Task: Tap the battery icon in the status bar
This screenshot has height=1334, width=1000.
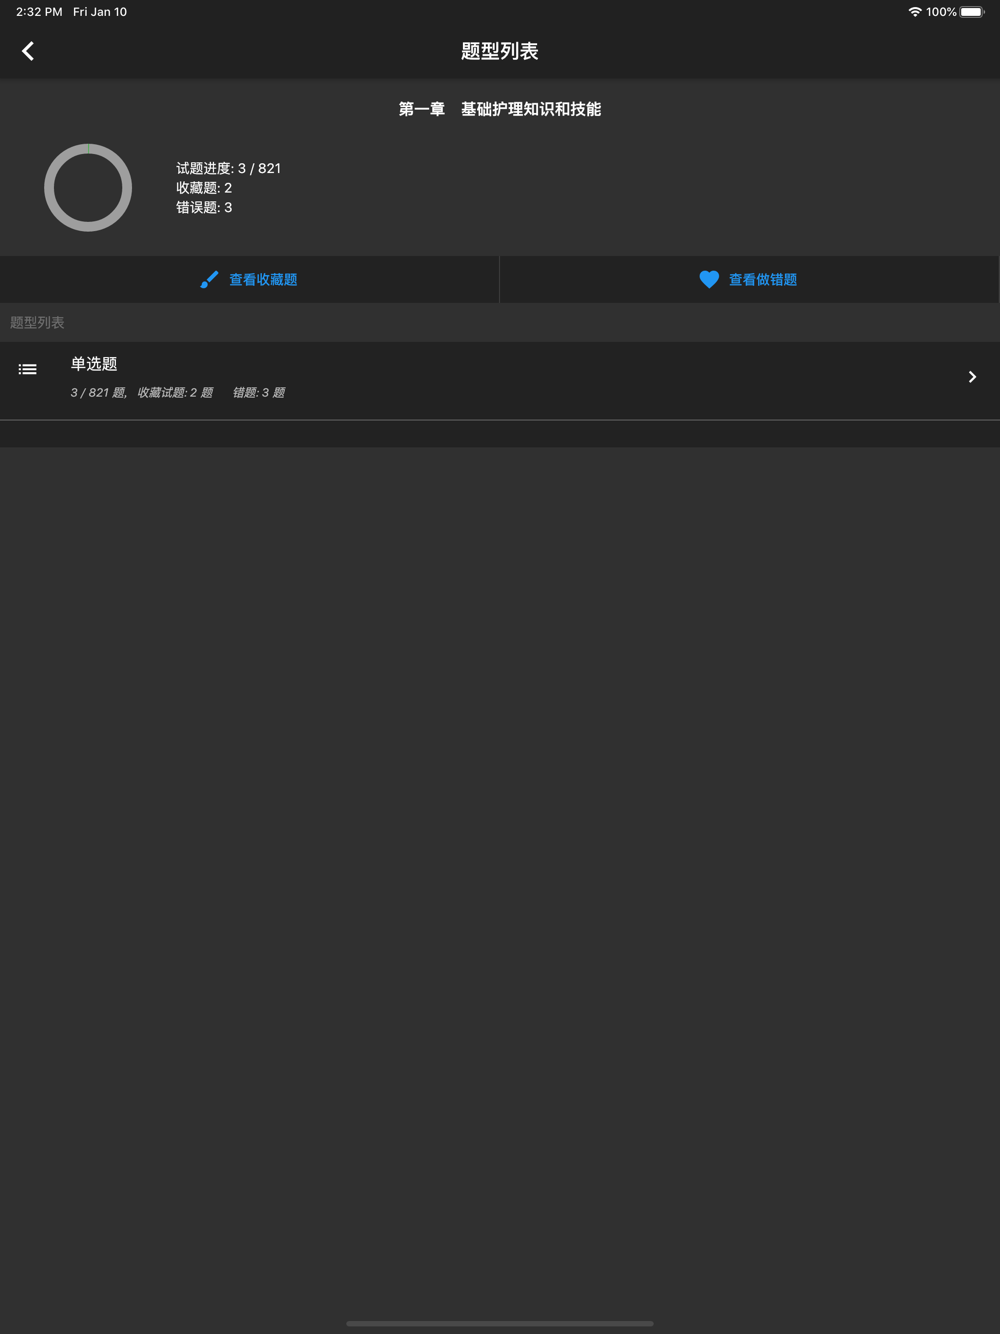Action: pyautogui.click(x=973, y=12)
